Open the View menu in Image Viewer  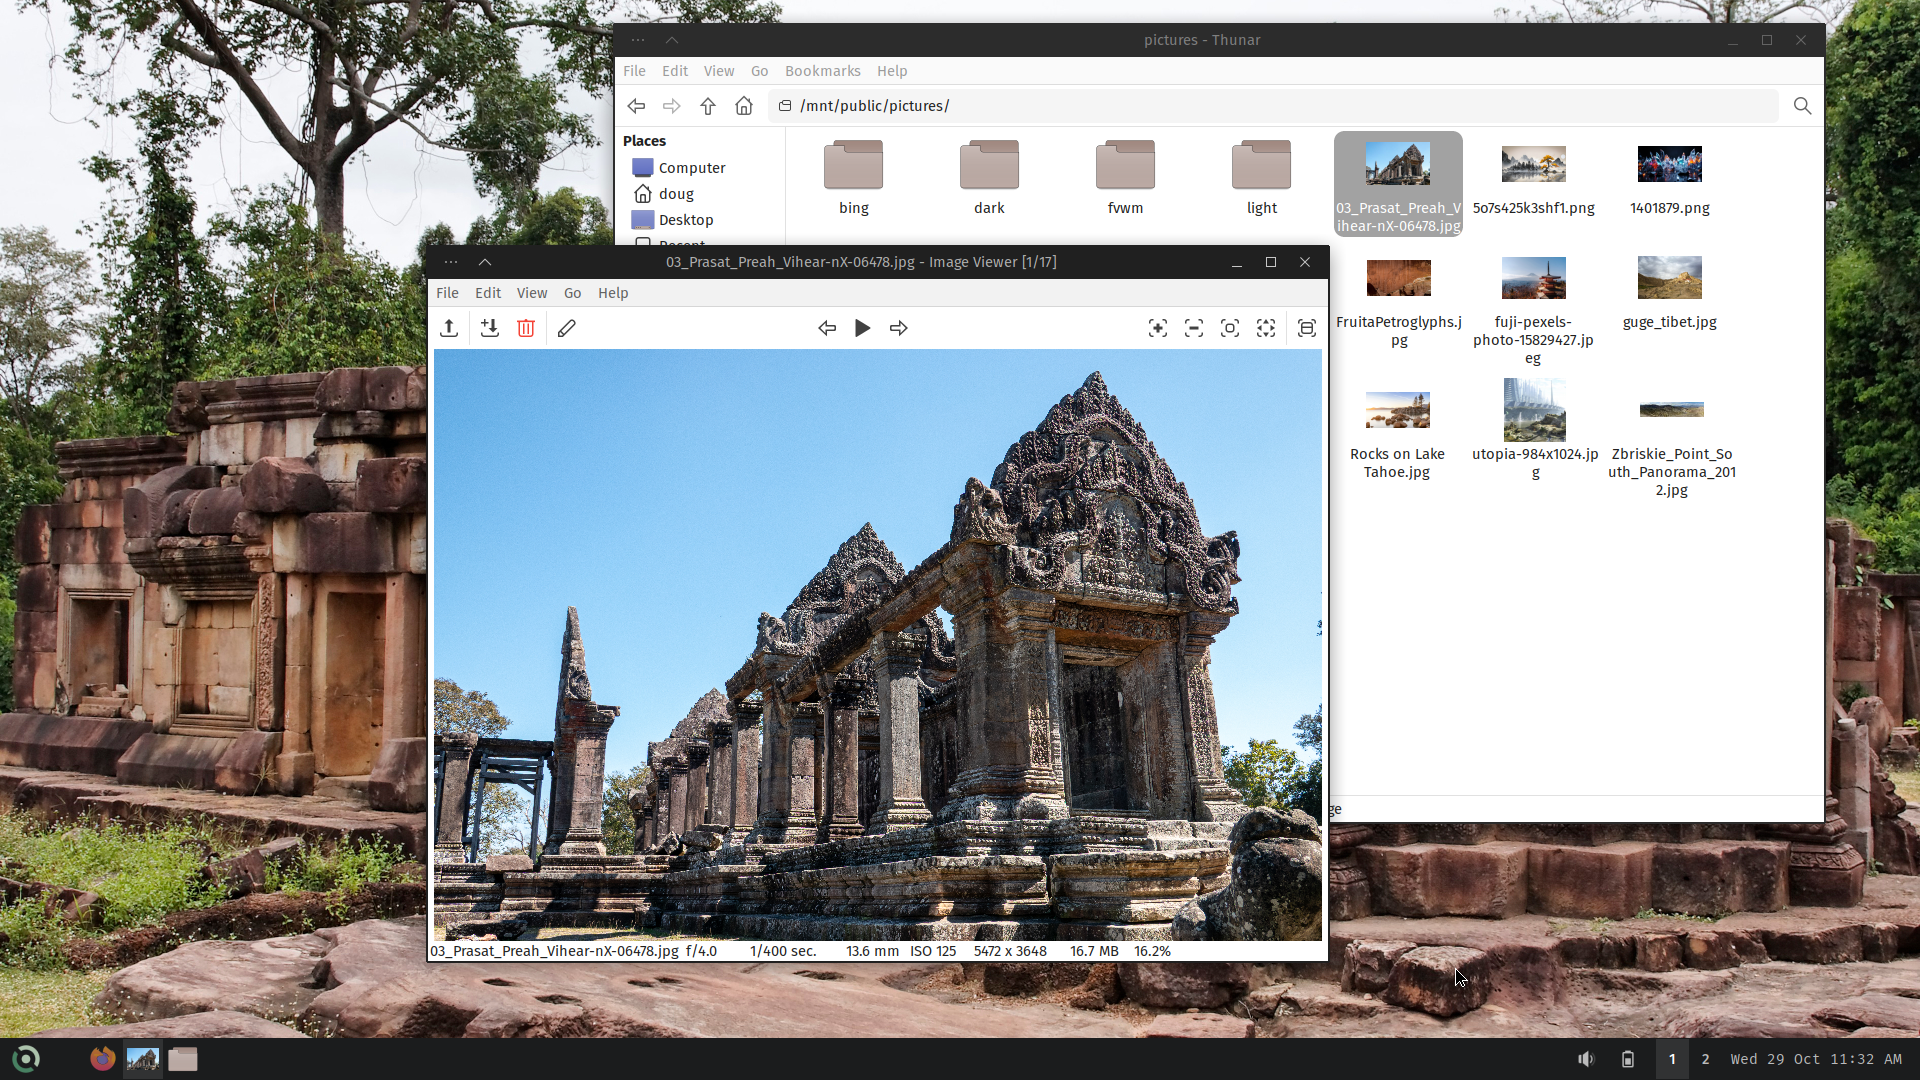click(x=531, y=293)
